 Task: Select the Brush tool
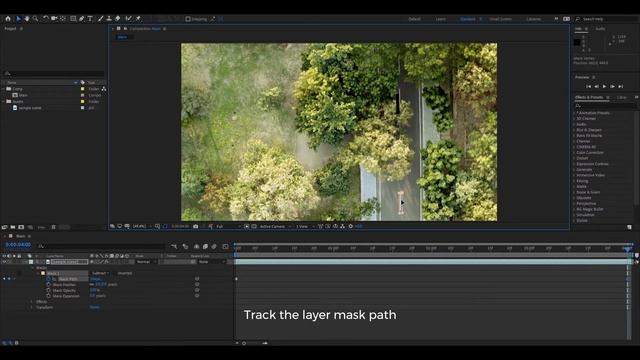click(100, 18)
